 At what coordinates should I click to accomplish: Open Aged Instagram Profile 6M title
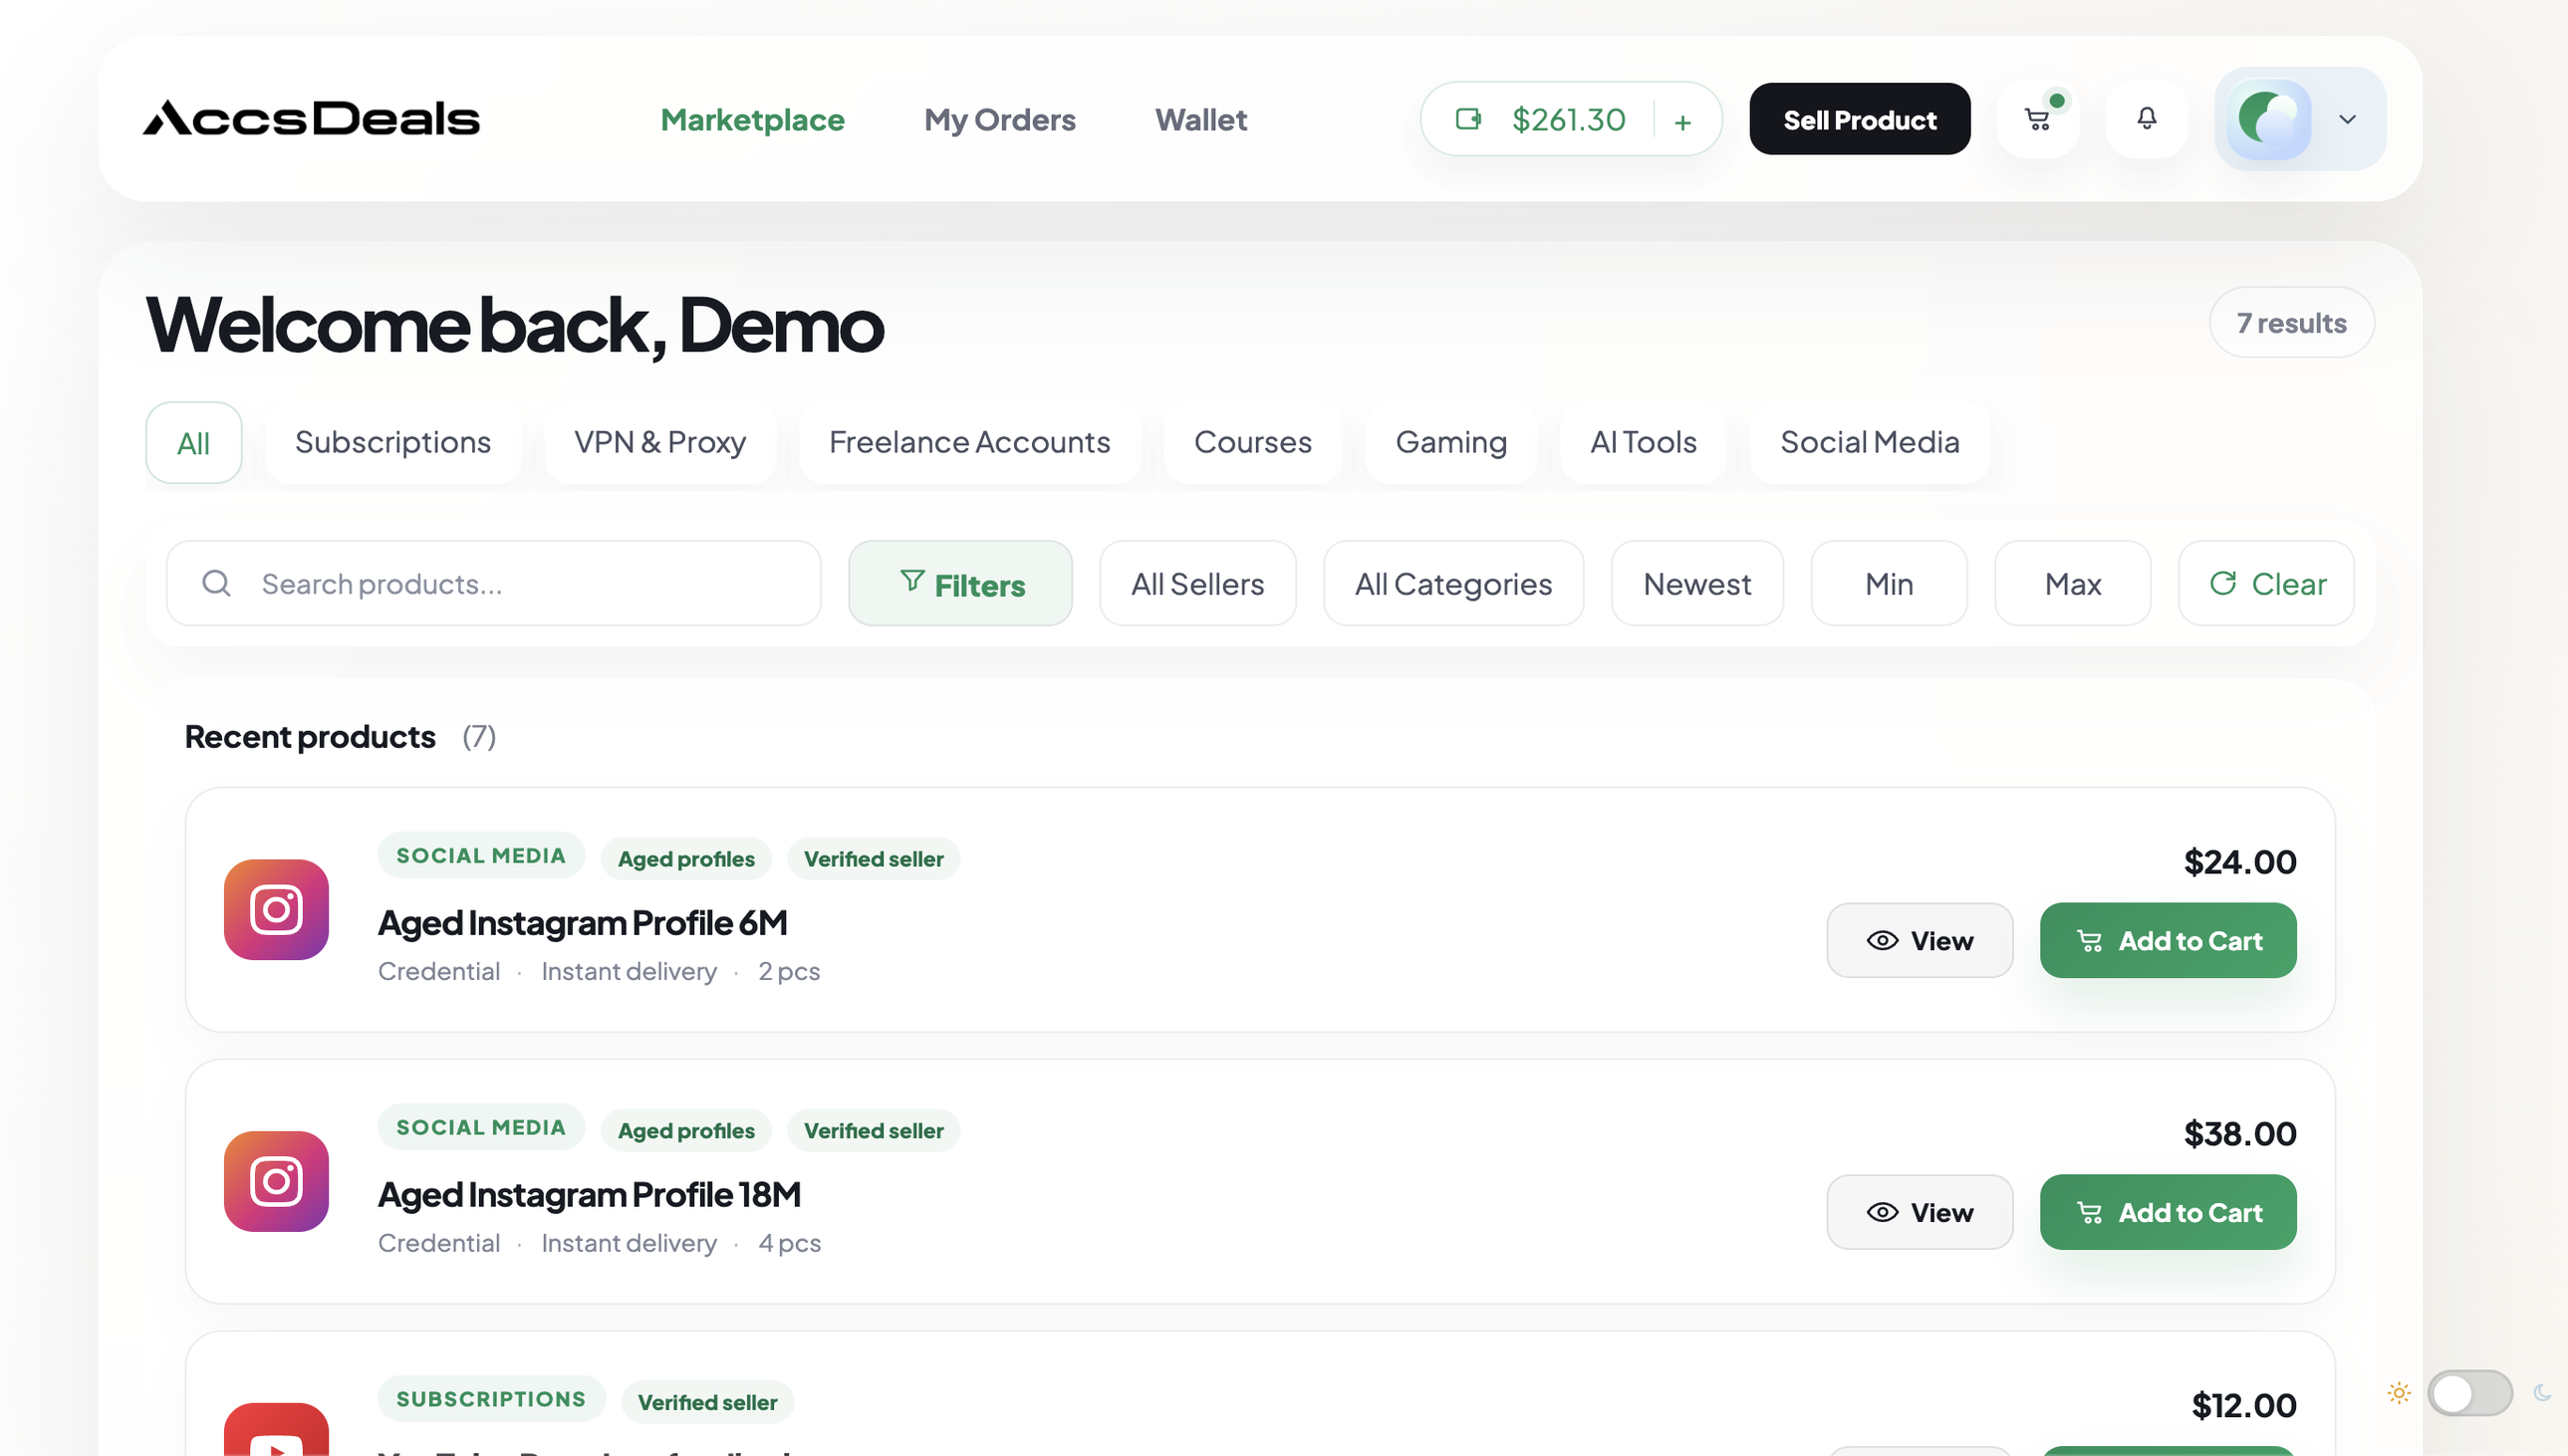pyautogui.click(x=583, y=923)
